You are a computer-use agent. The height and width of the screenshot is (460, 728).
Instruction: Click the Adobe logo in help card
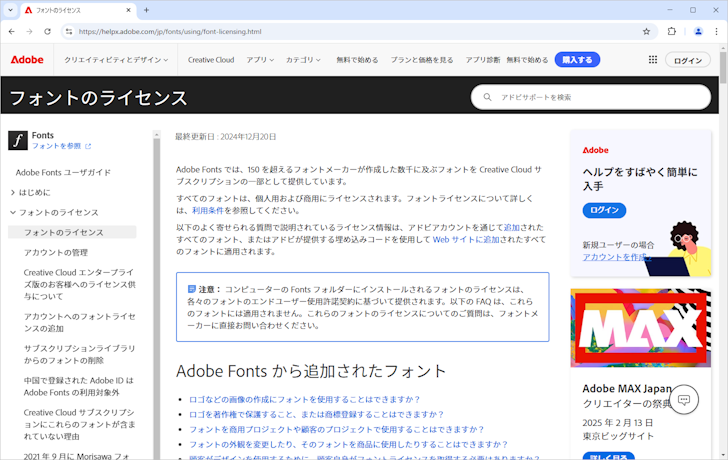(596, 150)
